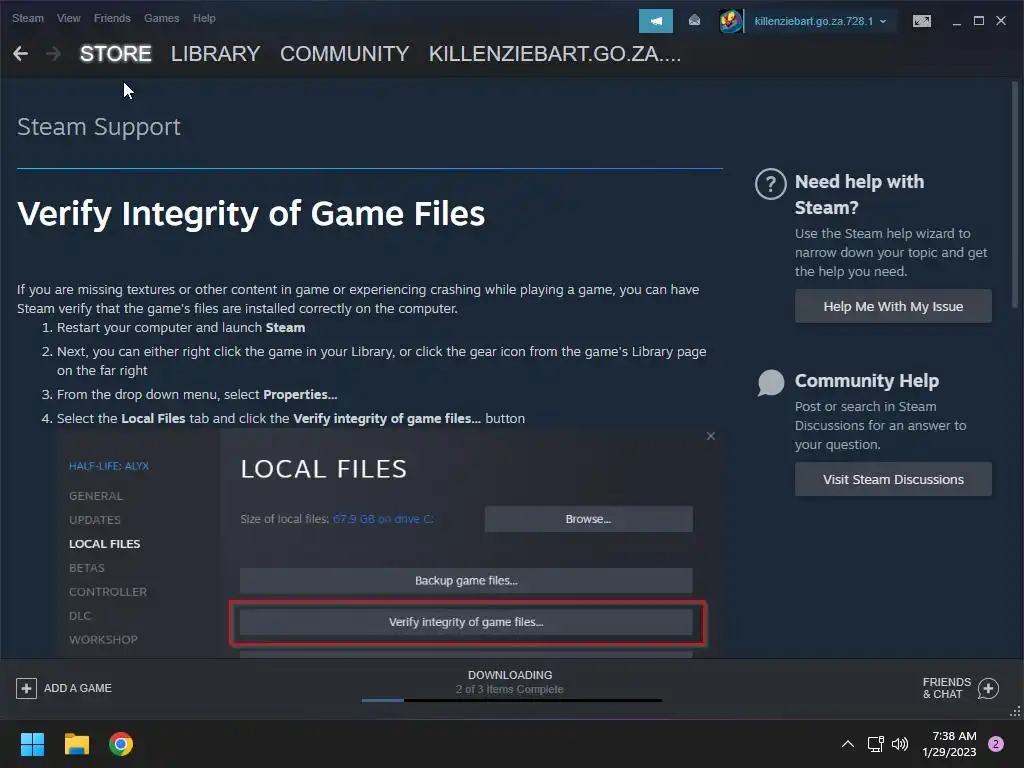Click the question mark help icon
This screenshot has width=1024, height=768.
coord(771,184)
